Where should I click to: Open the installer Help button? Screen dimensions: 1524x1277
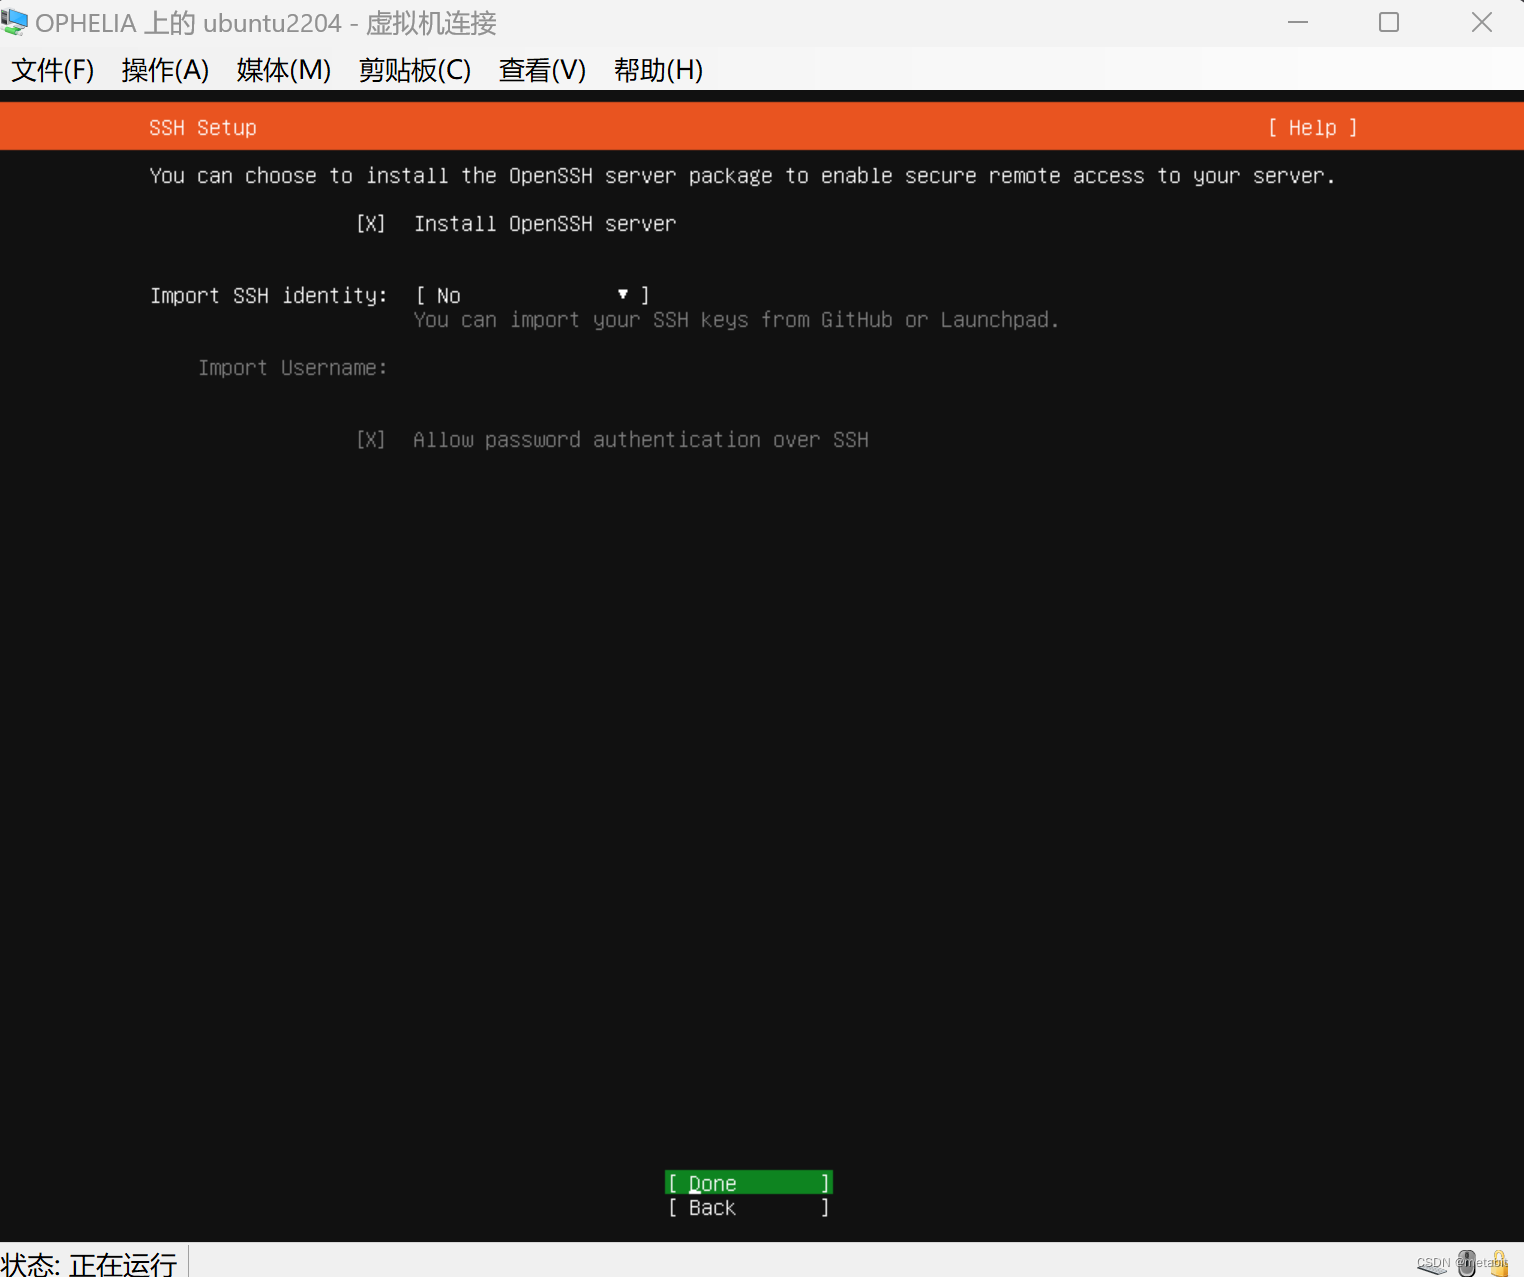(1312, 128)
